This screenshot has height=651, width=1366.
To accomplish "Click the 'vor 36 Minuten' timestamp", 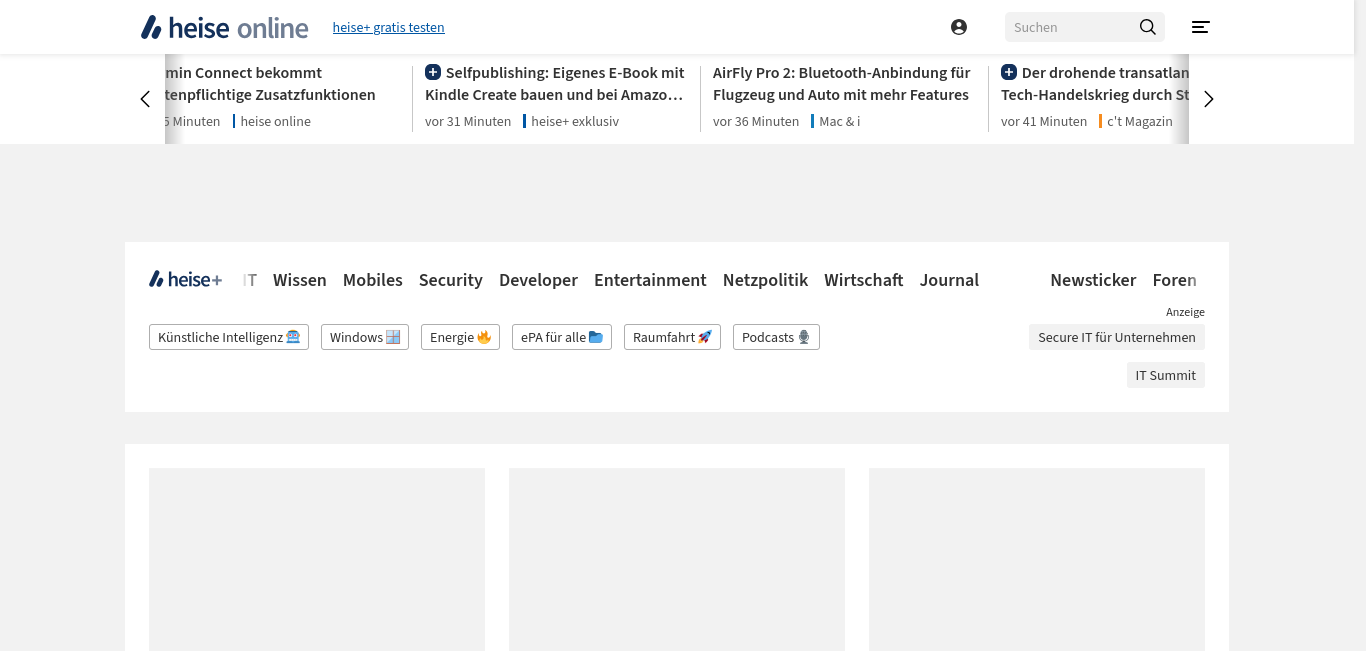I will point(756,121).
